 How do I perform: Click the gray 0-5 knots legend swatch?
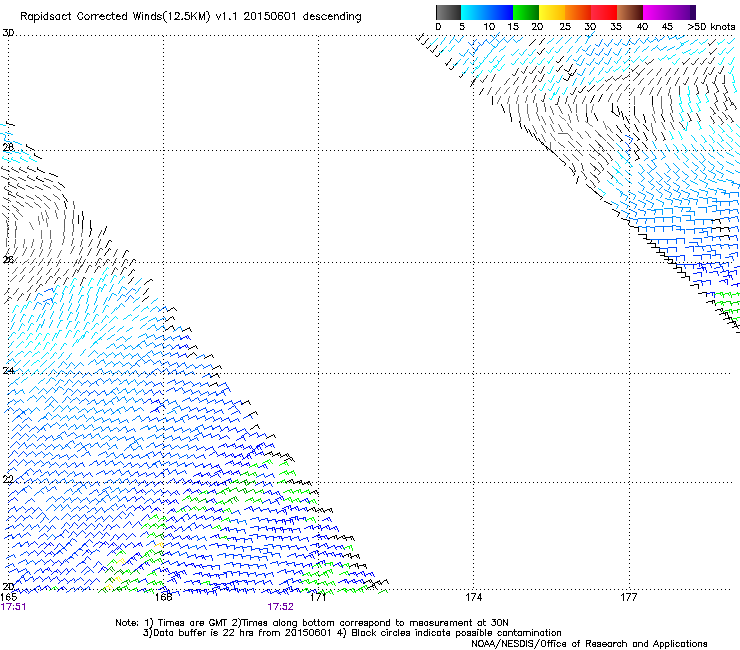point(448,12)
